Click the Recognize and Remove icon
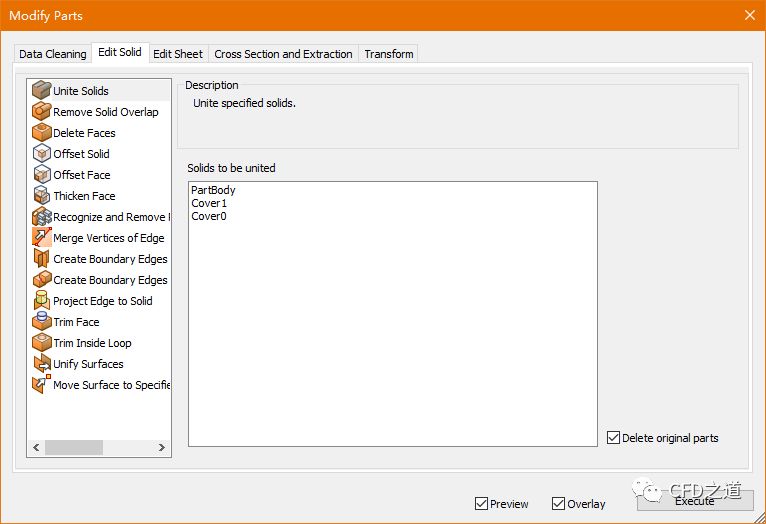The image size is (766, 524). point(42,216)
